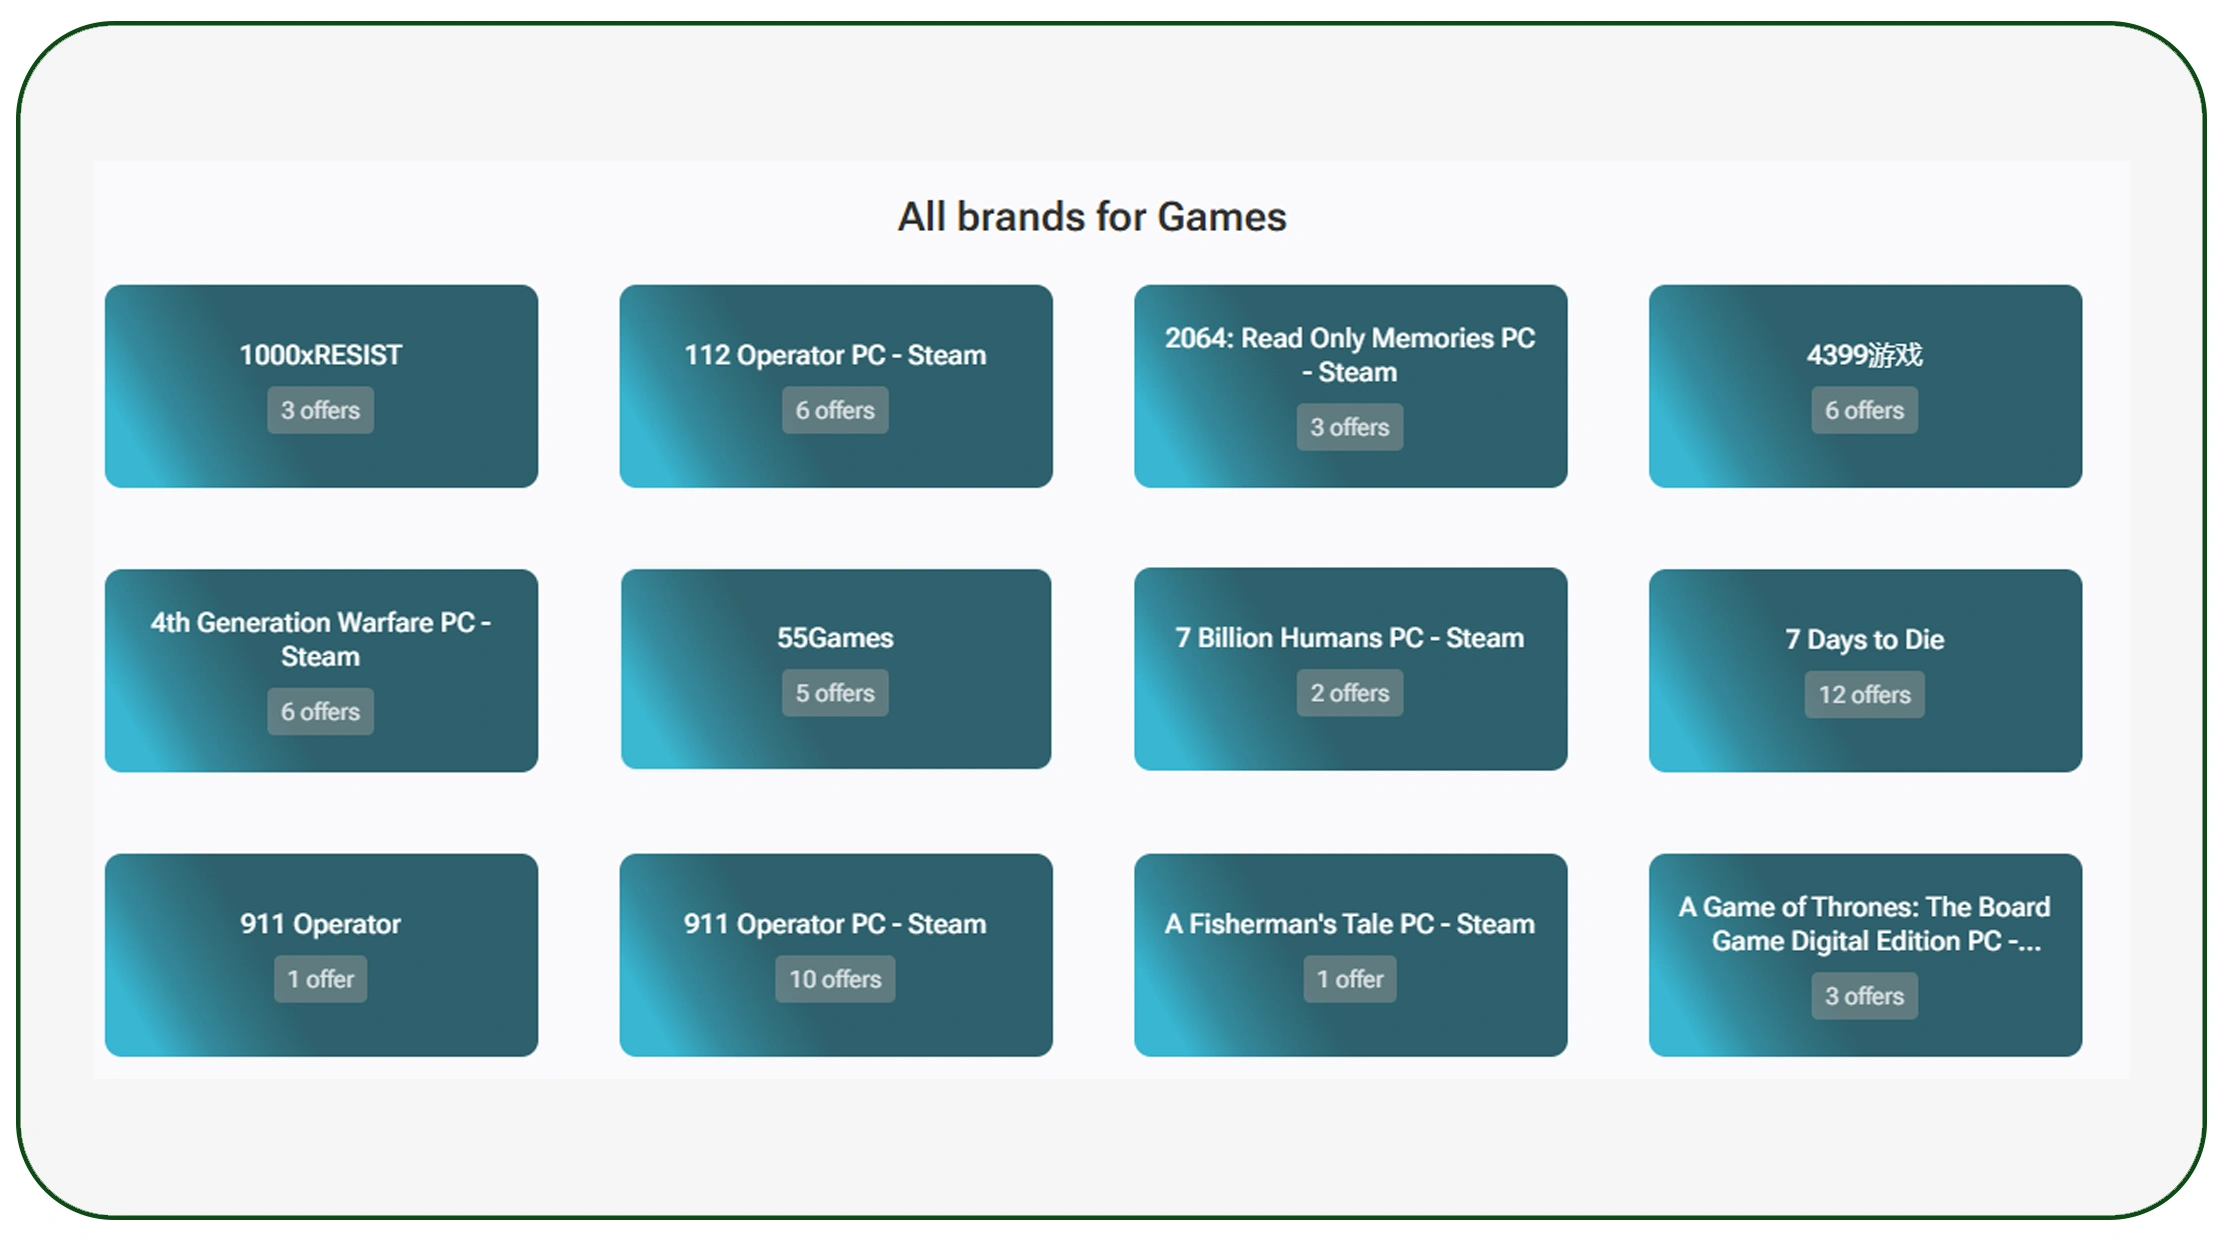
Task: Open 7 Billion Humans PC - Steam
Action: point(1350,670)
